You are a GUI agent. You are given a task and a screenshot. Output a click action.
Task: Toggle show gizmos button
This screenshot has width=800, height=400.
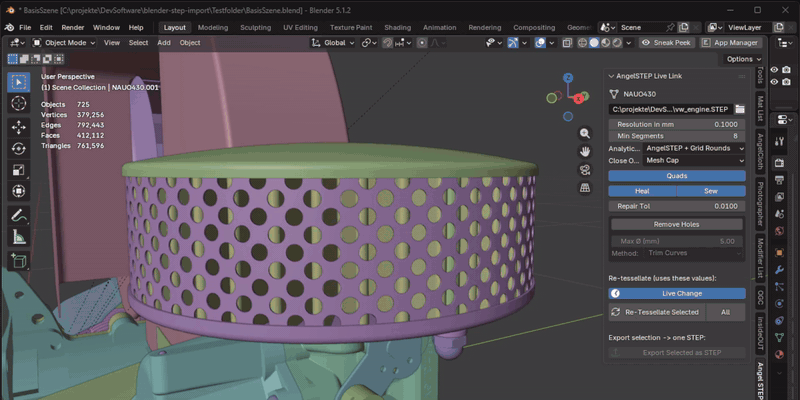pos(513,43)
